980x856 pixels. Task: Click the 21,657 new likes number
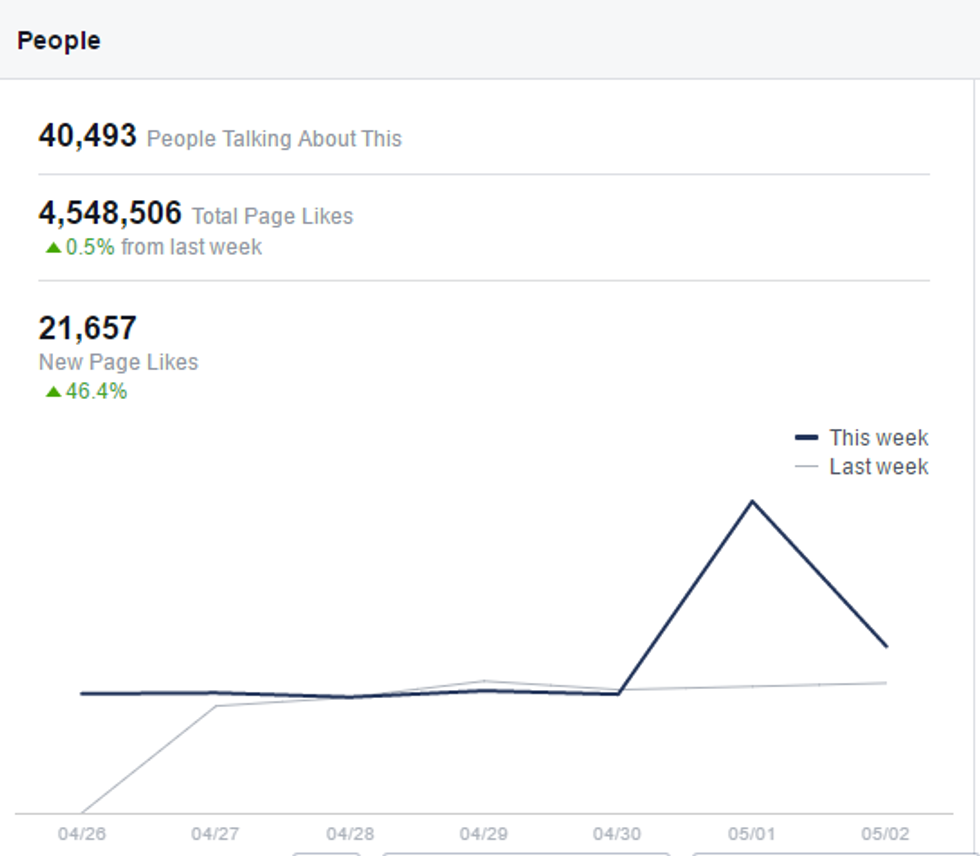point(87,328)
